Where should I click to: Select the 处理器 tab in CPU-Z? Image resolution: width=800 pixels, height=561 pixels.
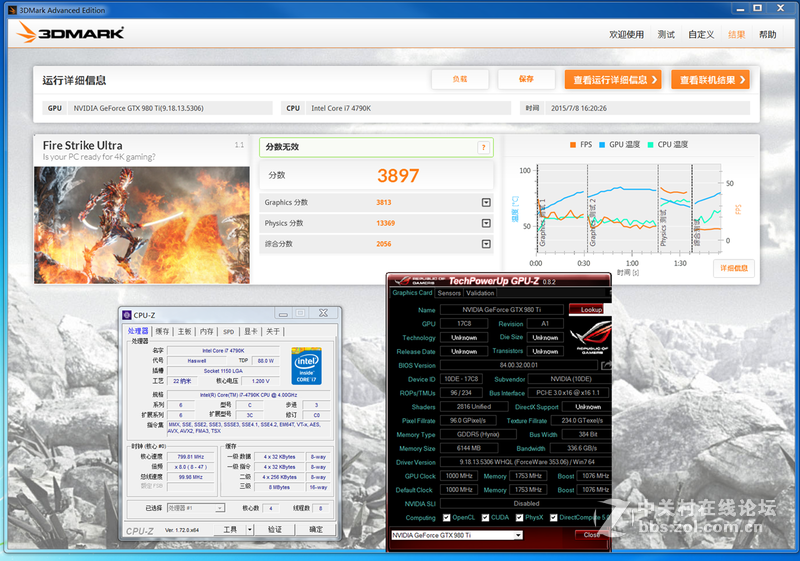138,331
